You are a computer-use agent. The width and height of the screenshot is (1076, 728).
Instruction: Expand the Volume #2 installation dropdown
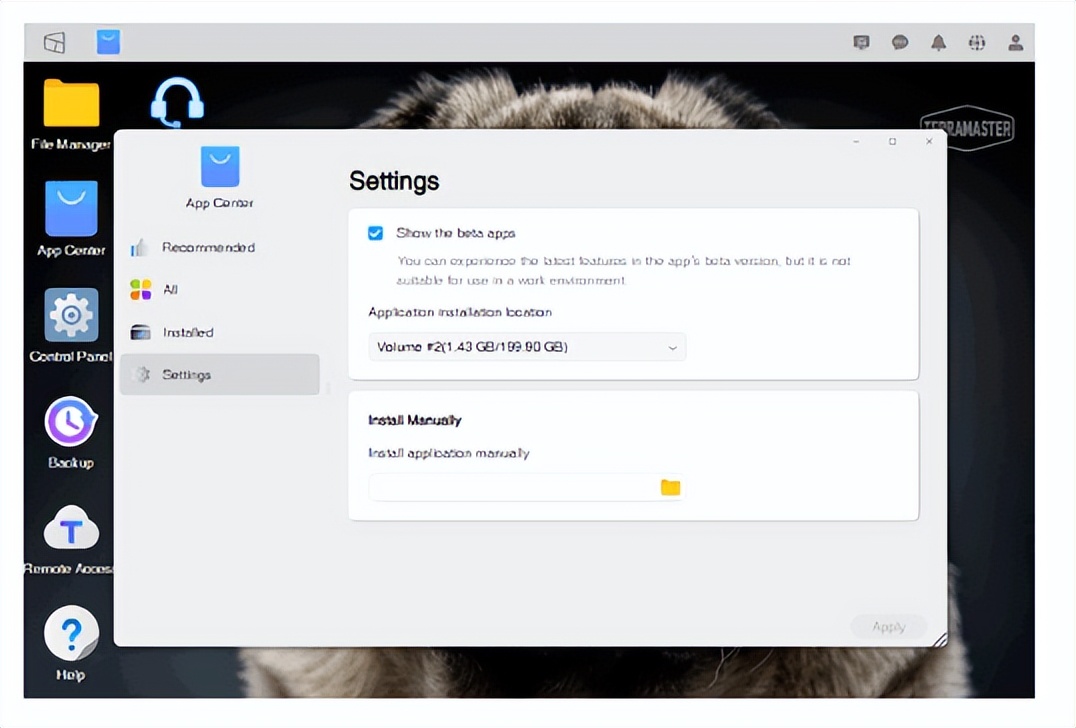(x=527, y=347)
